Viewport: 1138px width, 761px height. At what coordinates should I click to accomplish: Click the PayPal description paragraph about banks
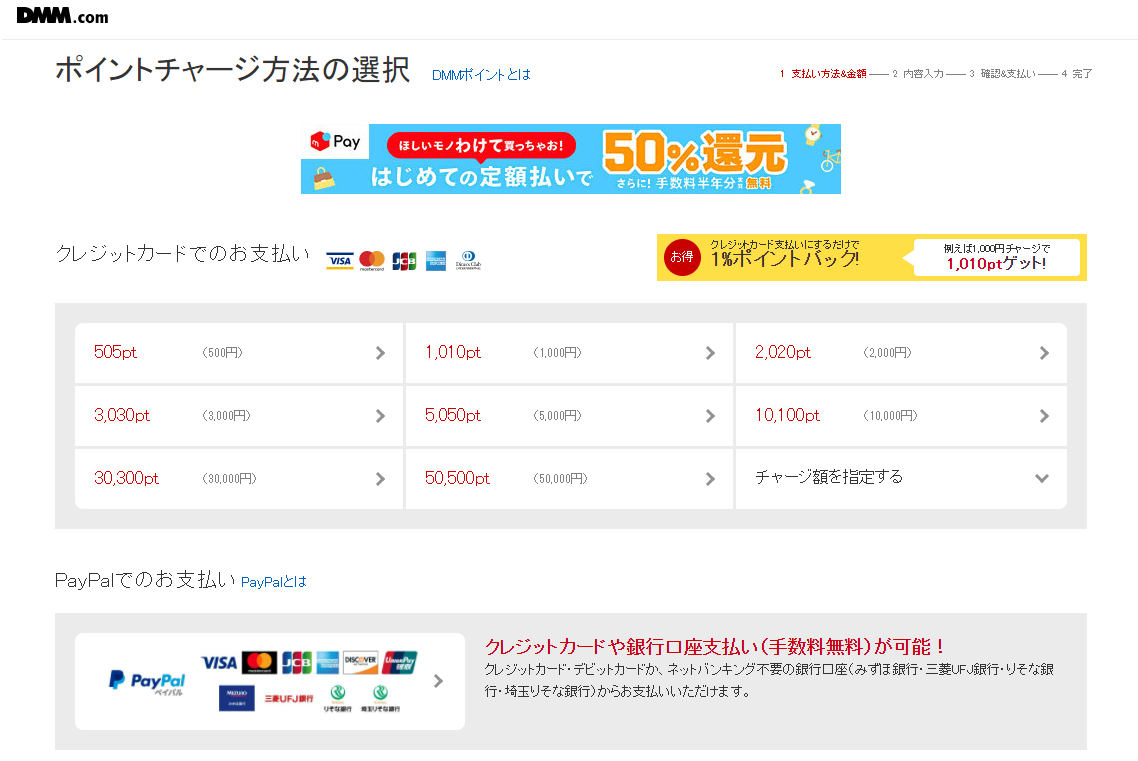769,680
